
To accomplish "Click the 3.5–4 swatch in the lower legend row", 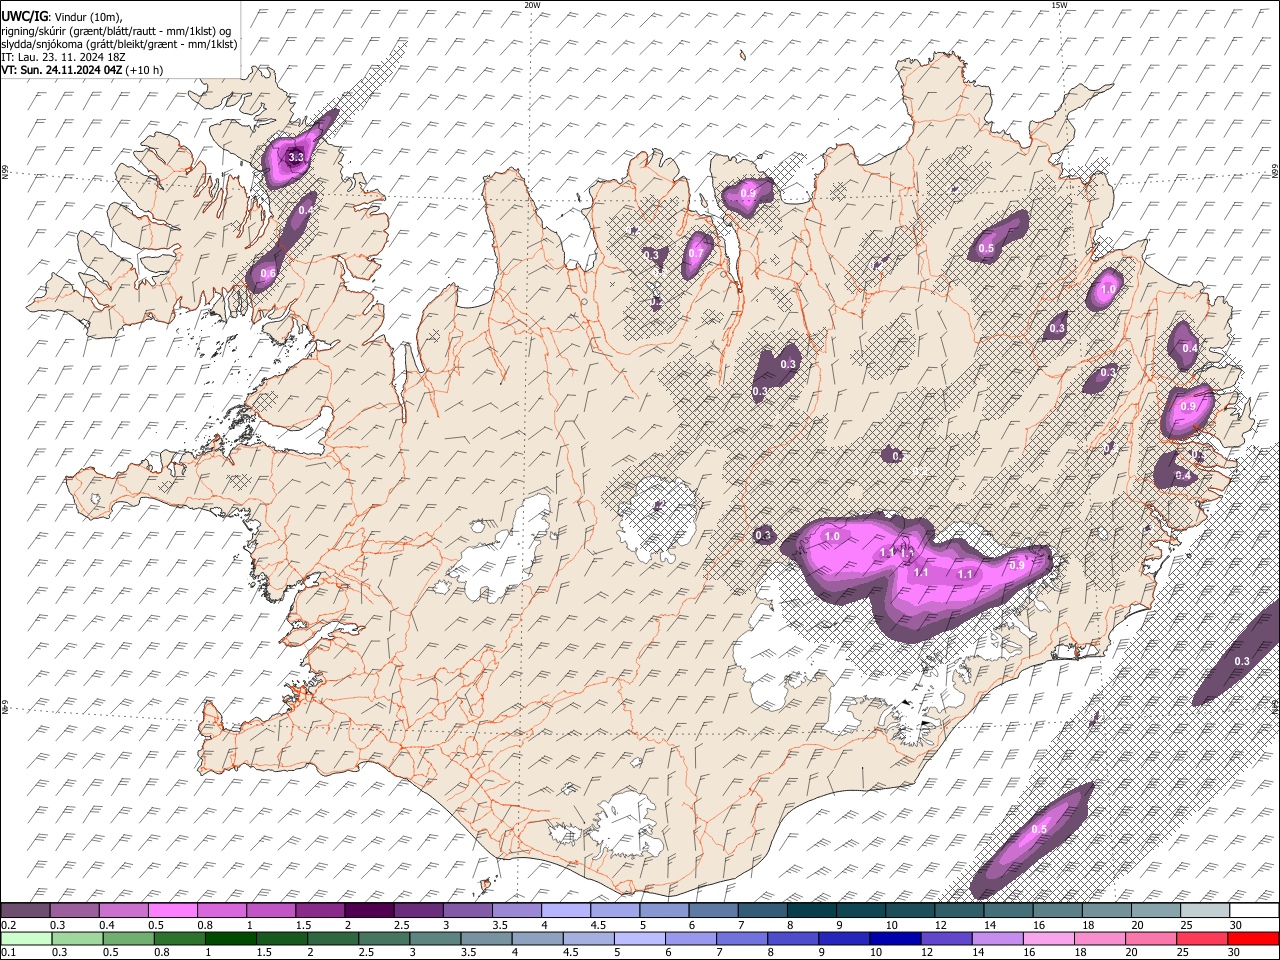I will (x=486, y=938).
